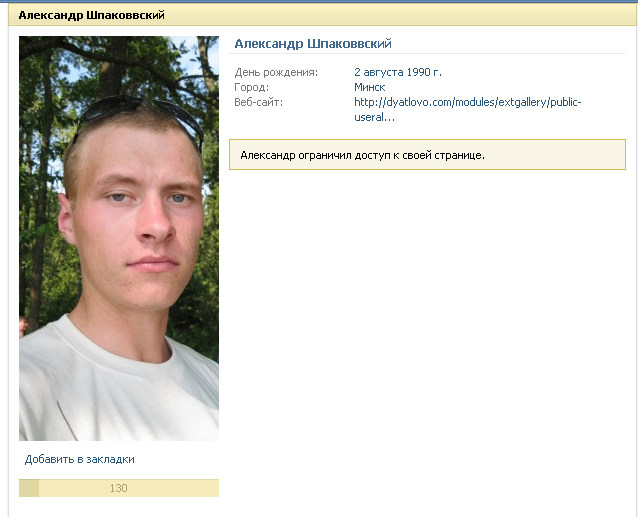Click the truncated useral... link text
This screenshot has width=638, height=517.
point(374,118)
